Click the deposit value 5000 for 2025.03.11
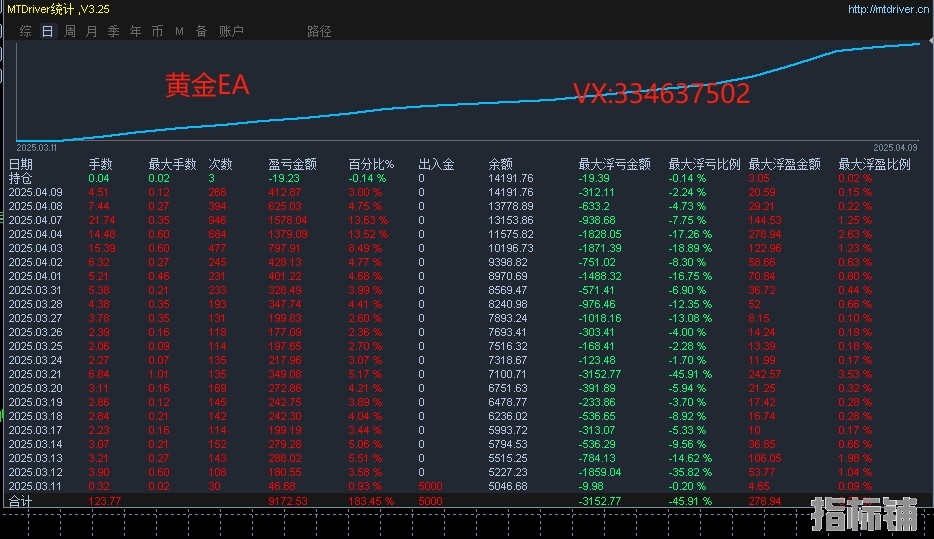934x539 pixels. (x=430, y=486)
